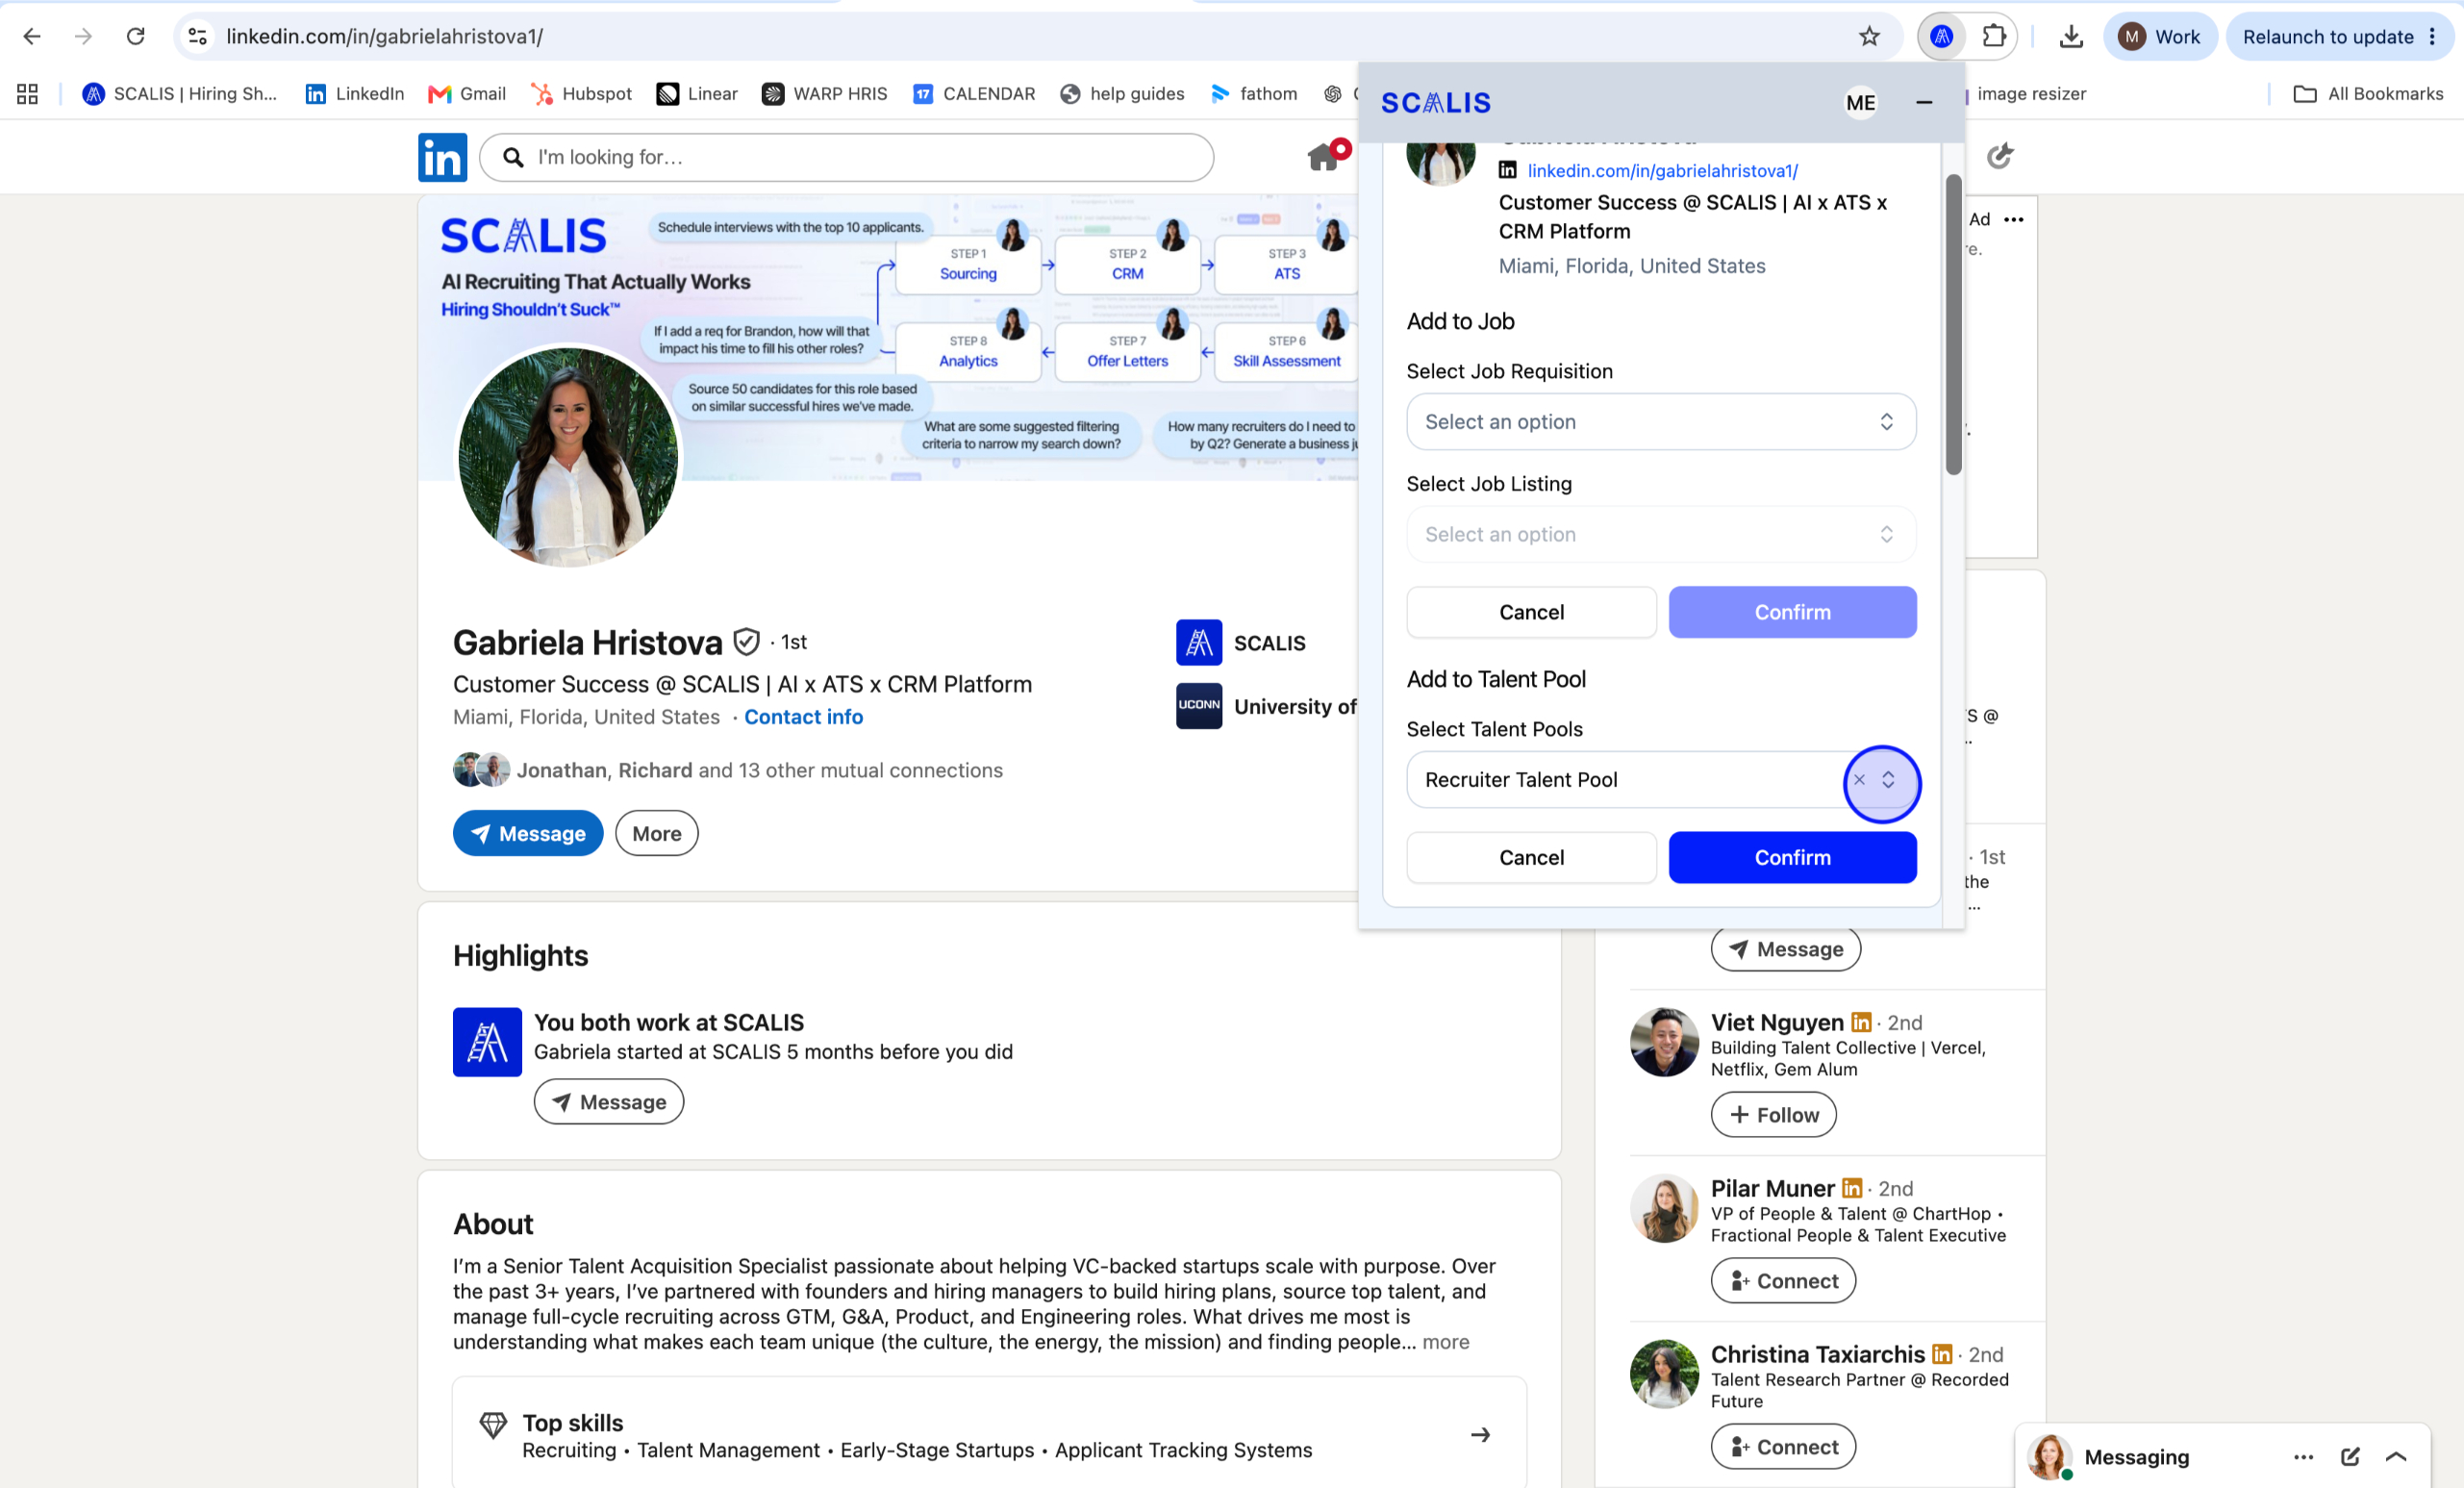Open the Hubspot bookmark

click(582, 94)
